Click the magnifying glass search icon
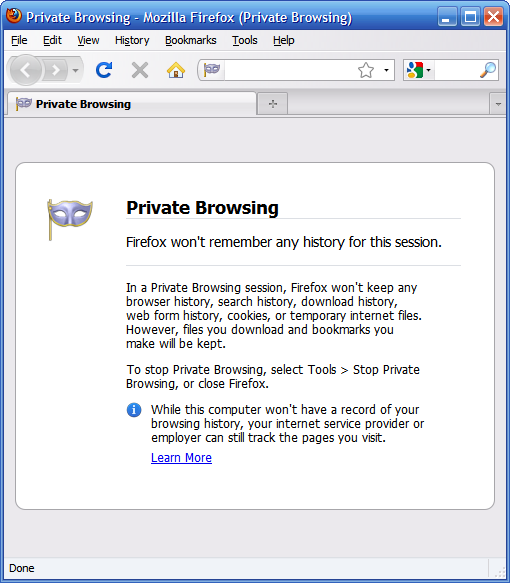This screenshot has height=583, width=510. tap(488, 70)
